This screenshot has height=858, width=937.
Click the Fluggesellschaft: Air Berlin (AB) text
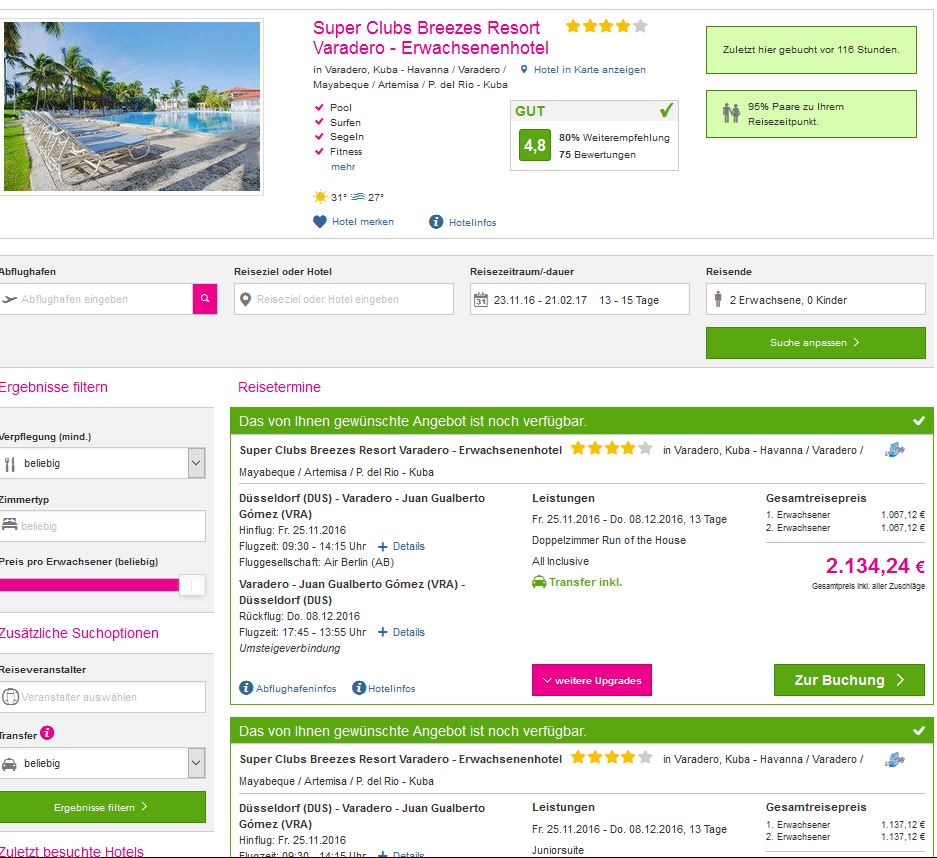(316, 562)
